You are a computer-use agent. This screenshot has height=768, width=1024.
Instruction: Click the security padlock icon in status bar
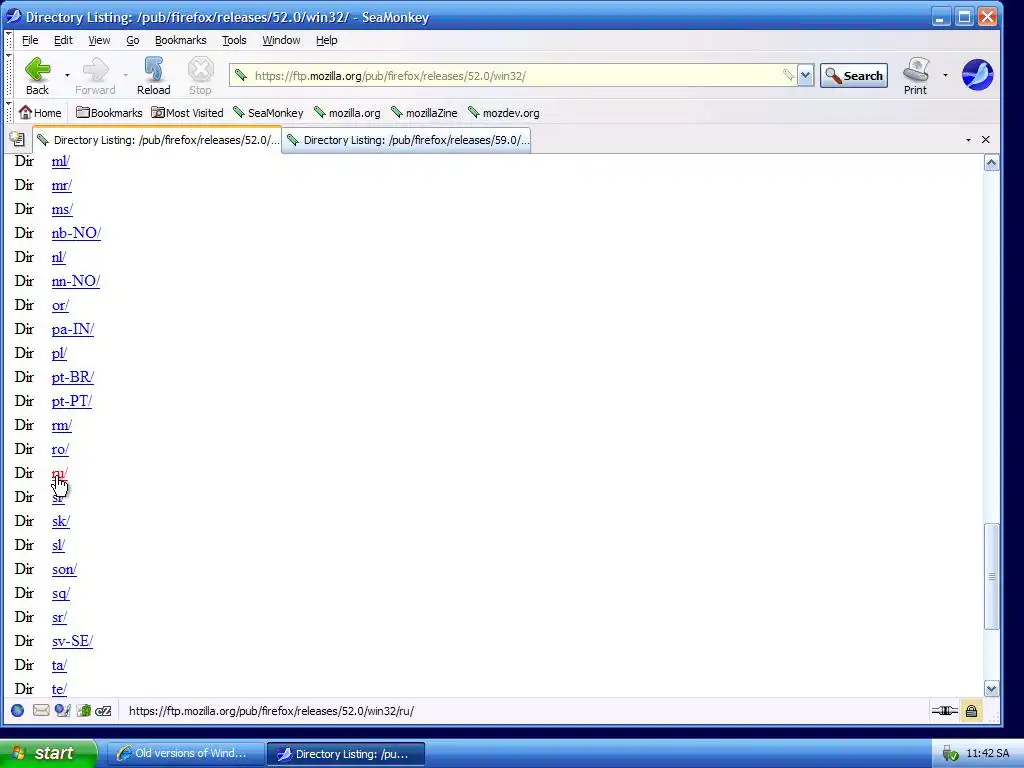tap(971, 711)
